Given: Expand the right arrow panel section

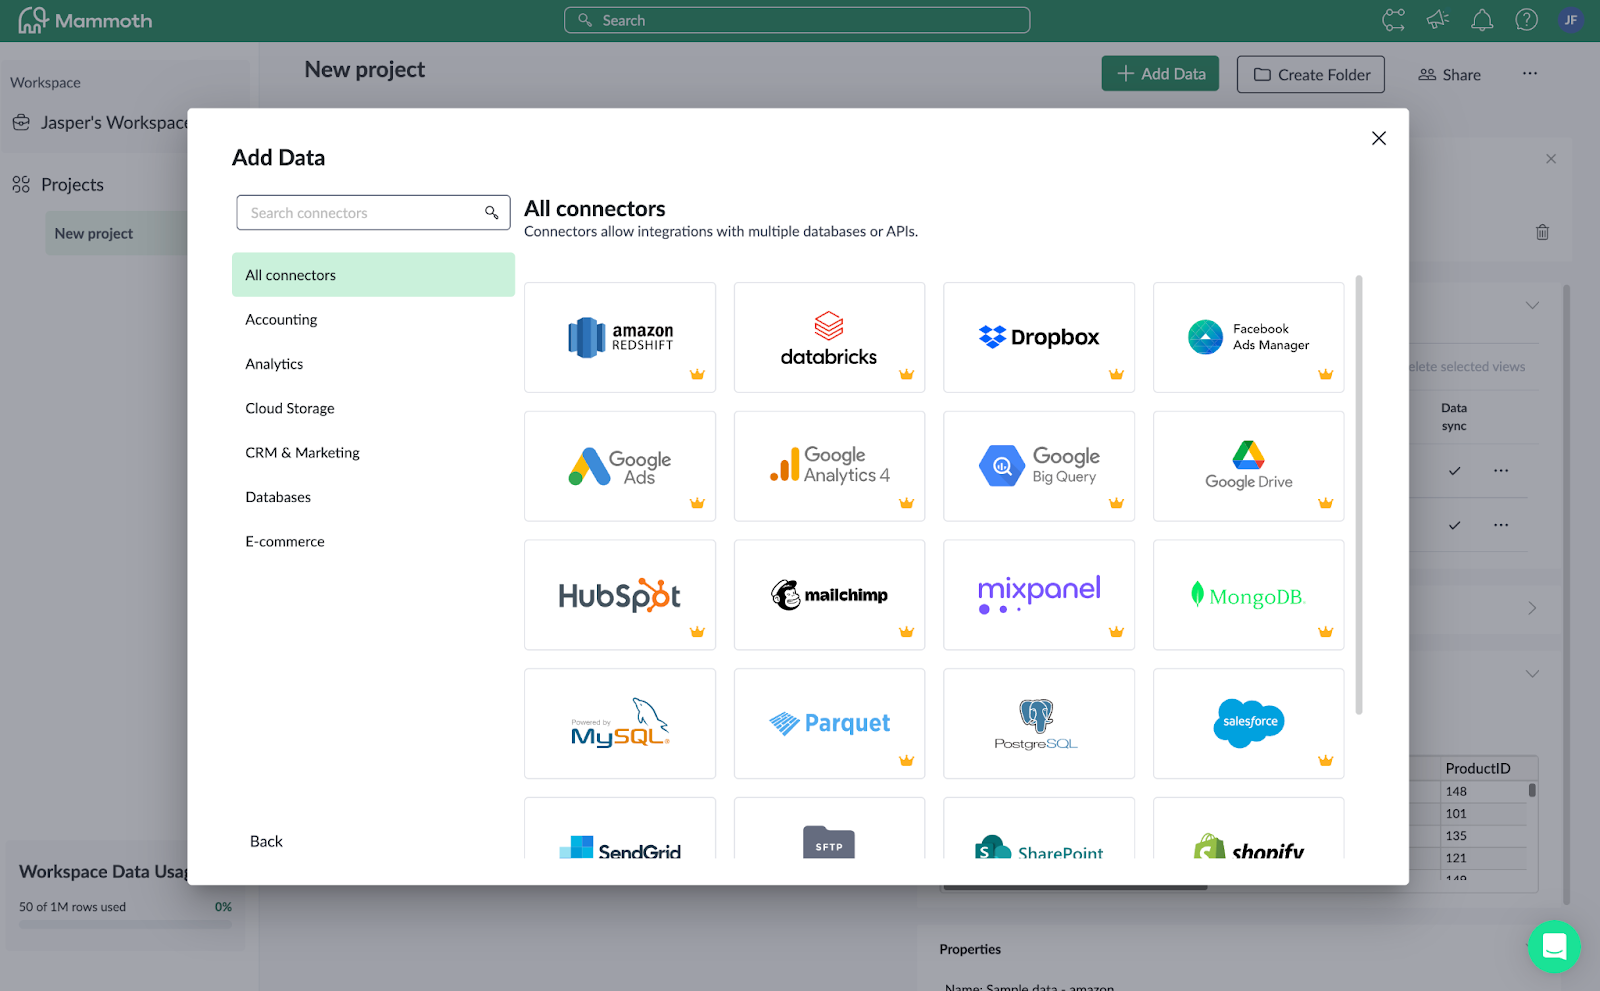Looking at the screenshot, I should pyautogui.click(x=1532, y=608).
